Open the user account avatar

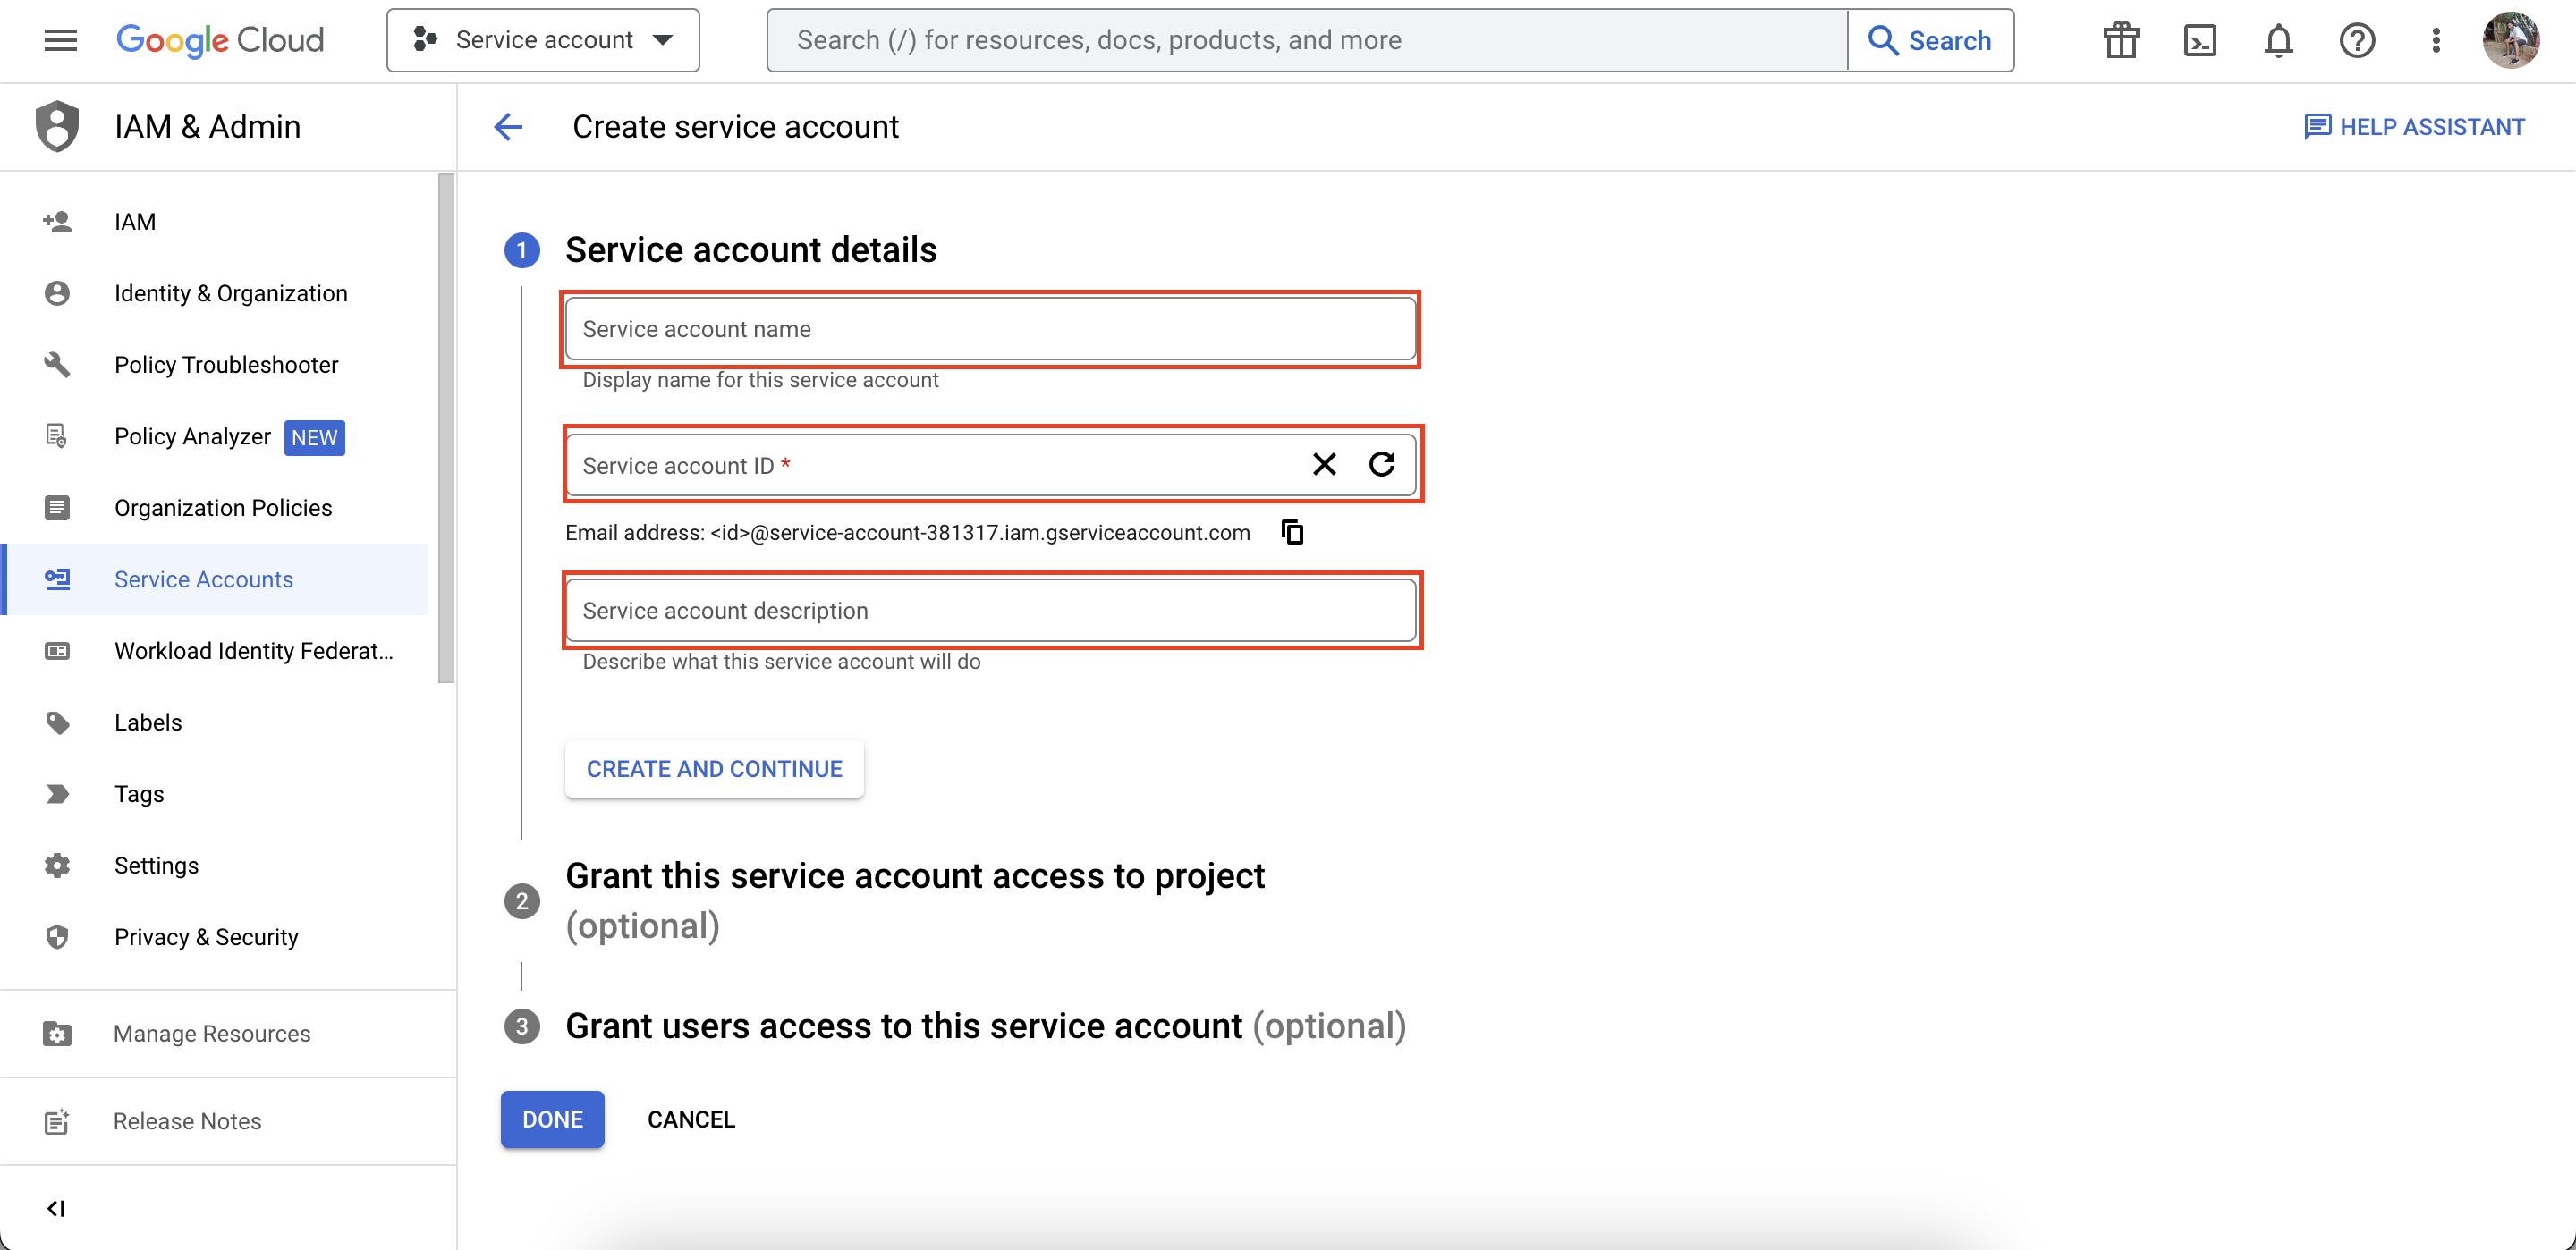[x=2511, y=40]
